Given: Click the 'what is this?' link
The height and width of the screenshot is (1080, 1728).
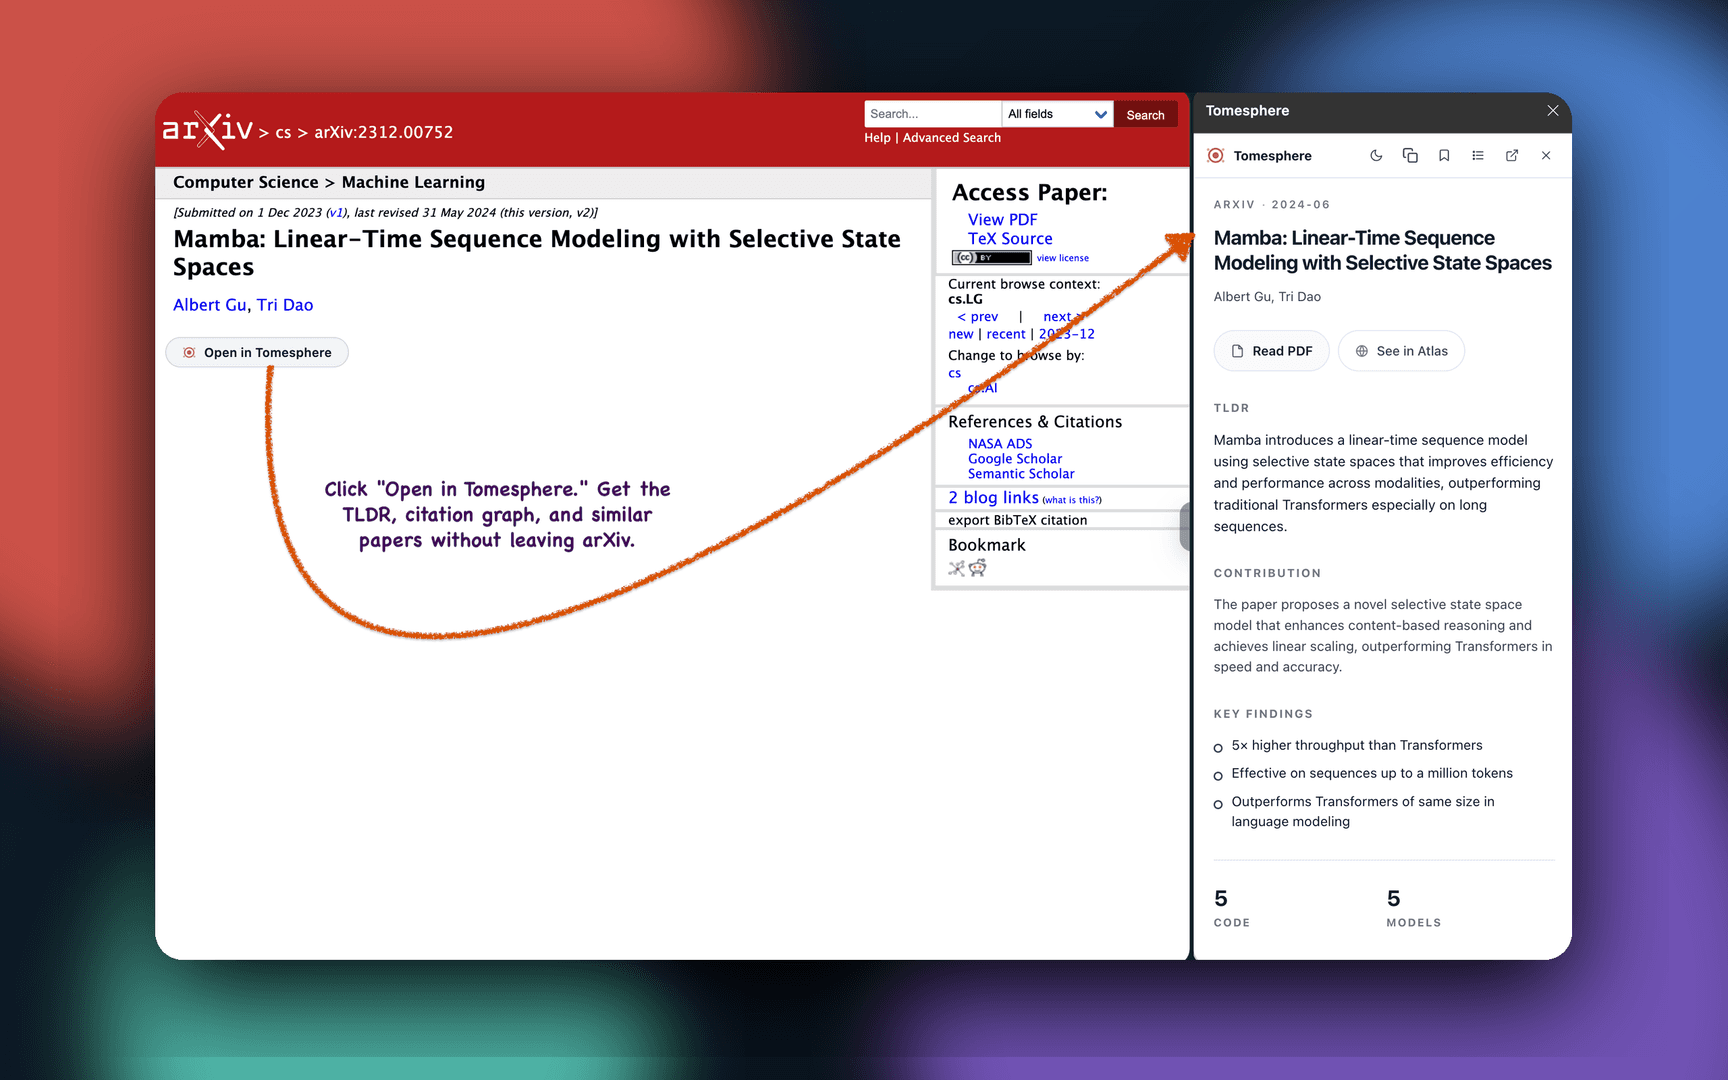Looking at the screenshot, I should click(1072, 500).
